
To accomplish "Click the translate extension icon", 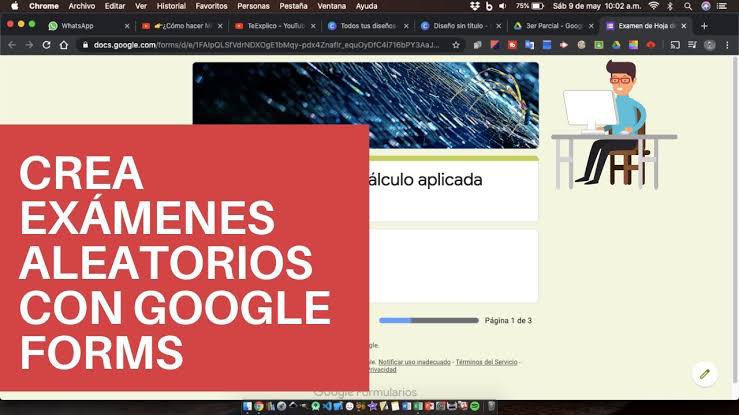I will (529, 45).
